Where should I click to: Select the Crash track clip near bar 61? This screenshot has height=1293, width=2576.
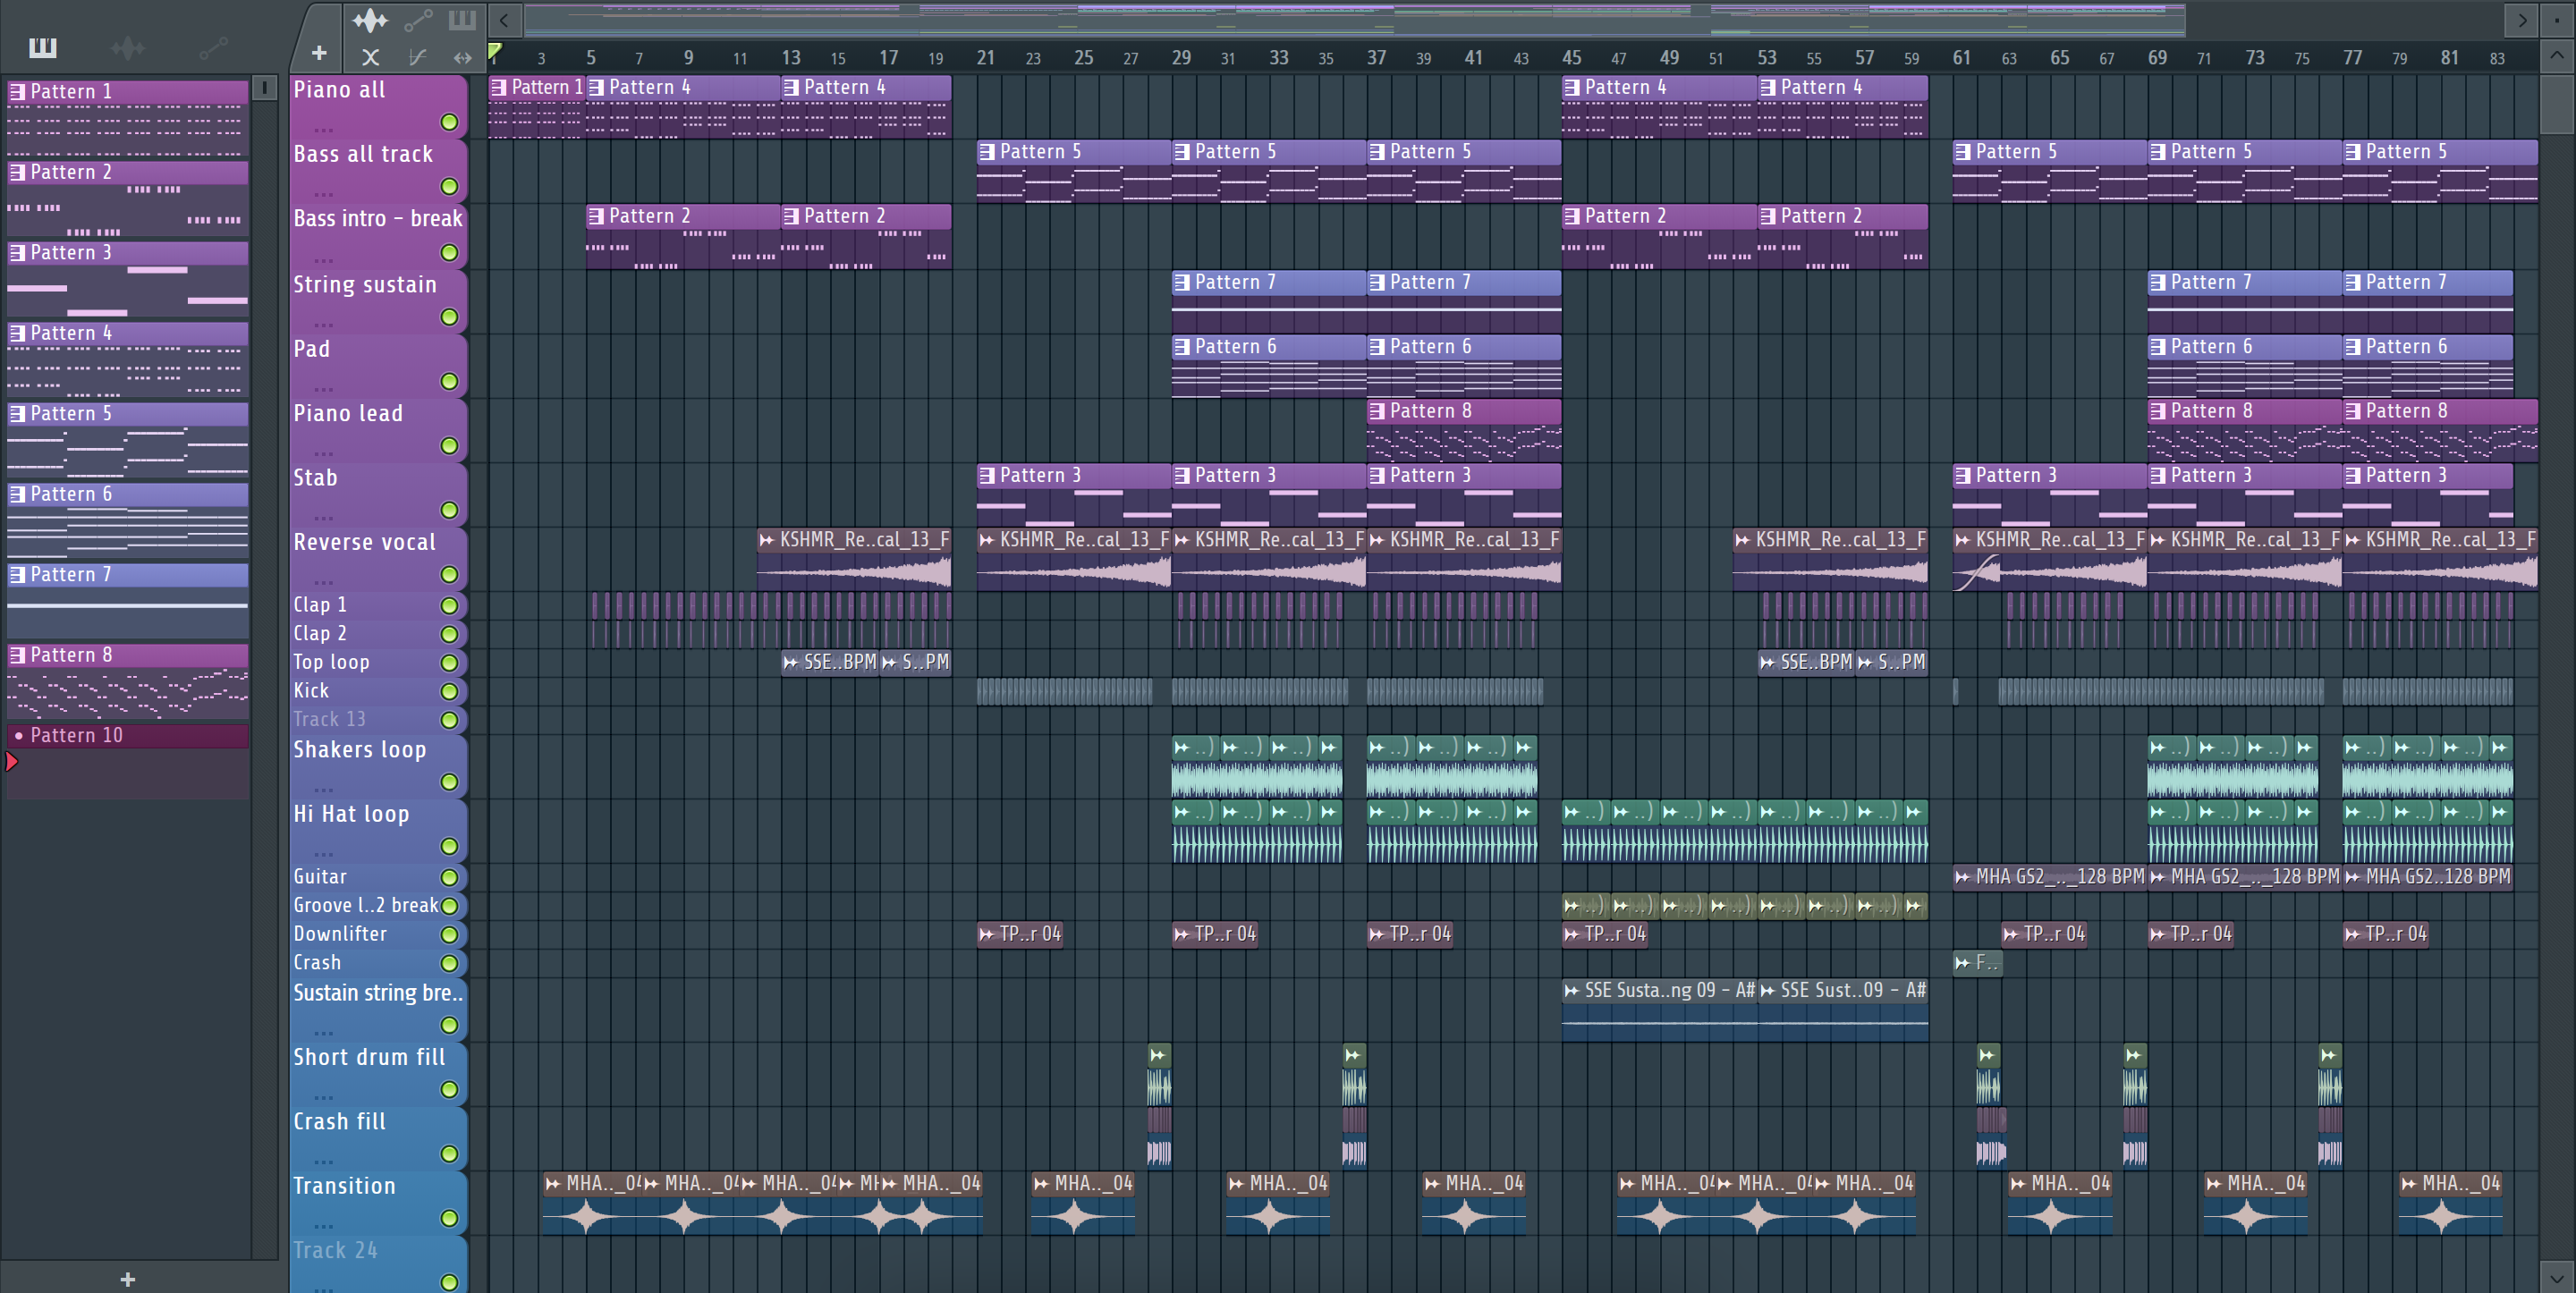point(1977,963)
